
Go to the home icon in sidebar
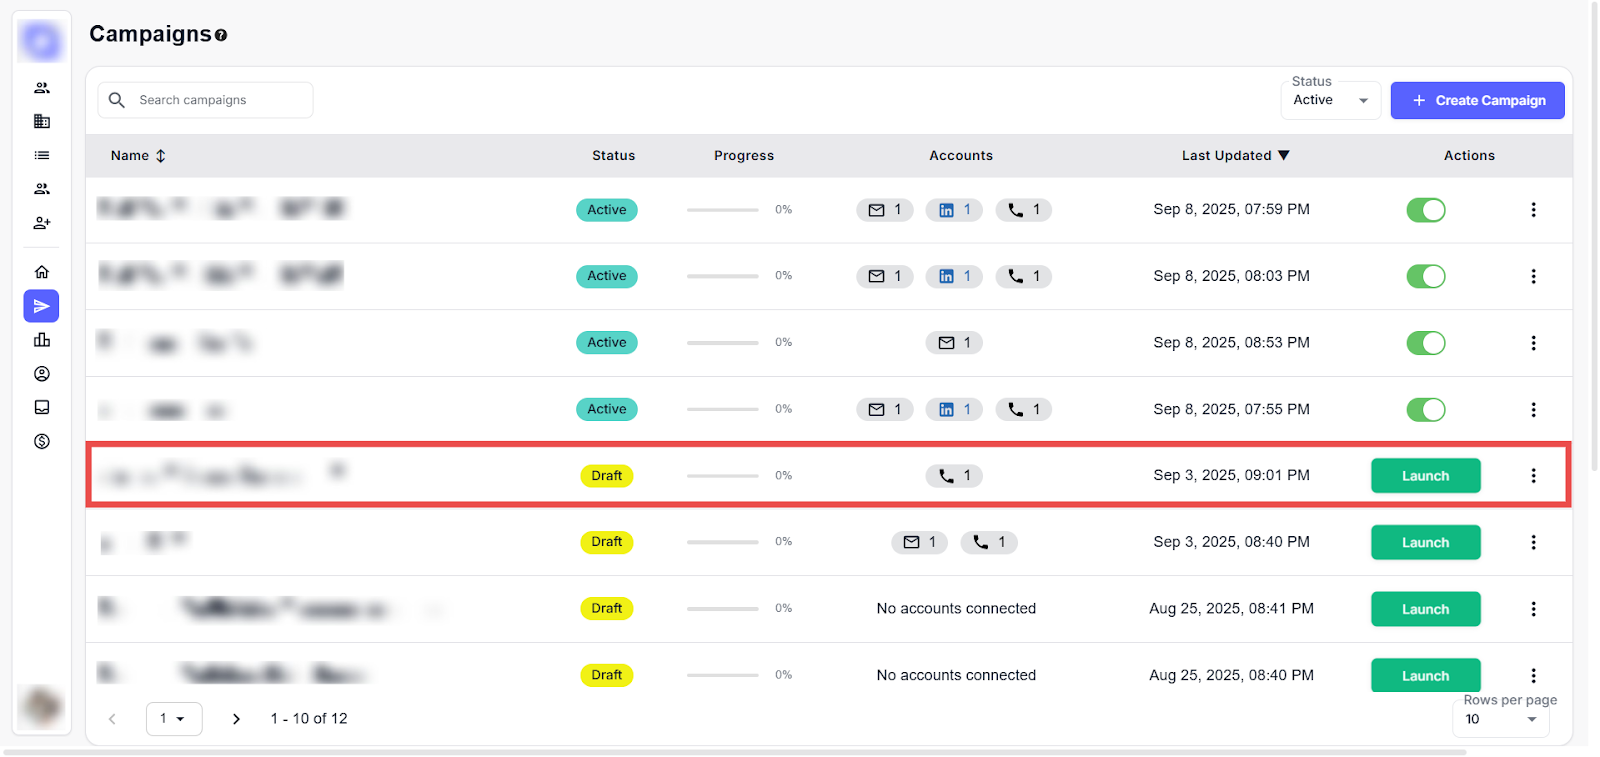[x=42, y=272]
